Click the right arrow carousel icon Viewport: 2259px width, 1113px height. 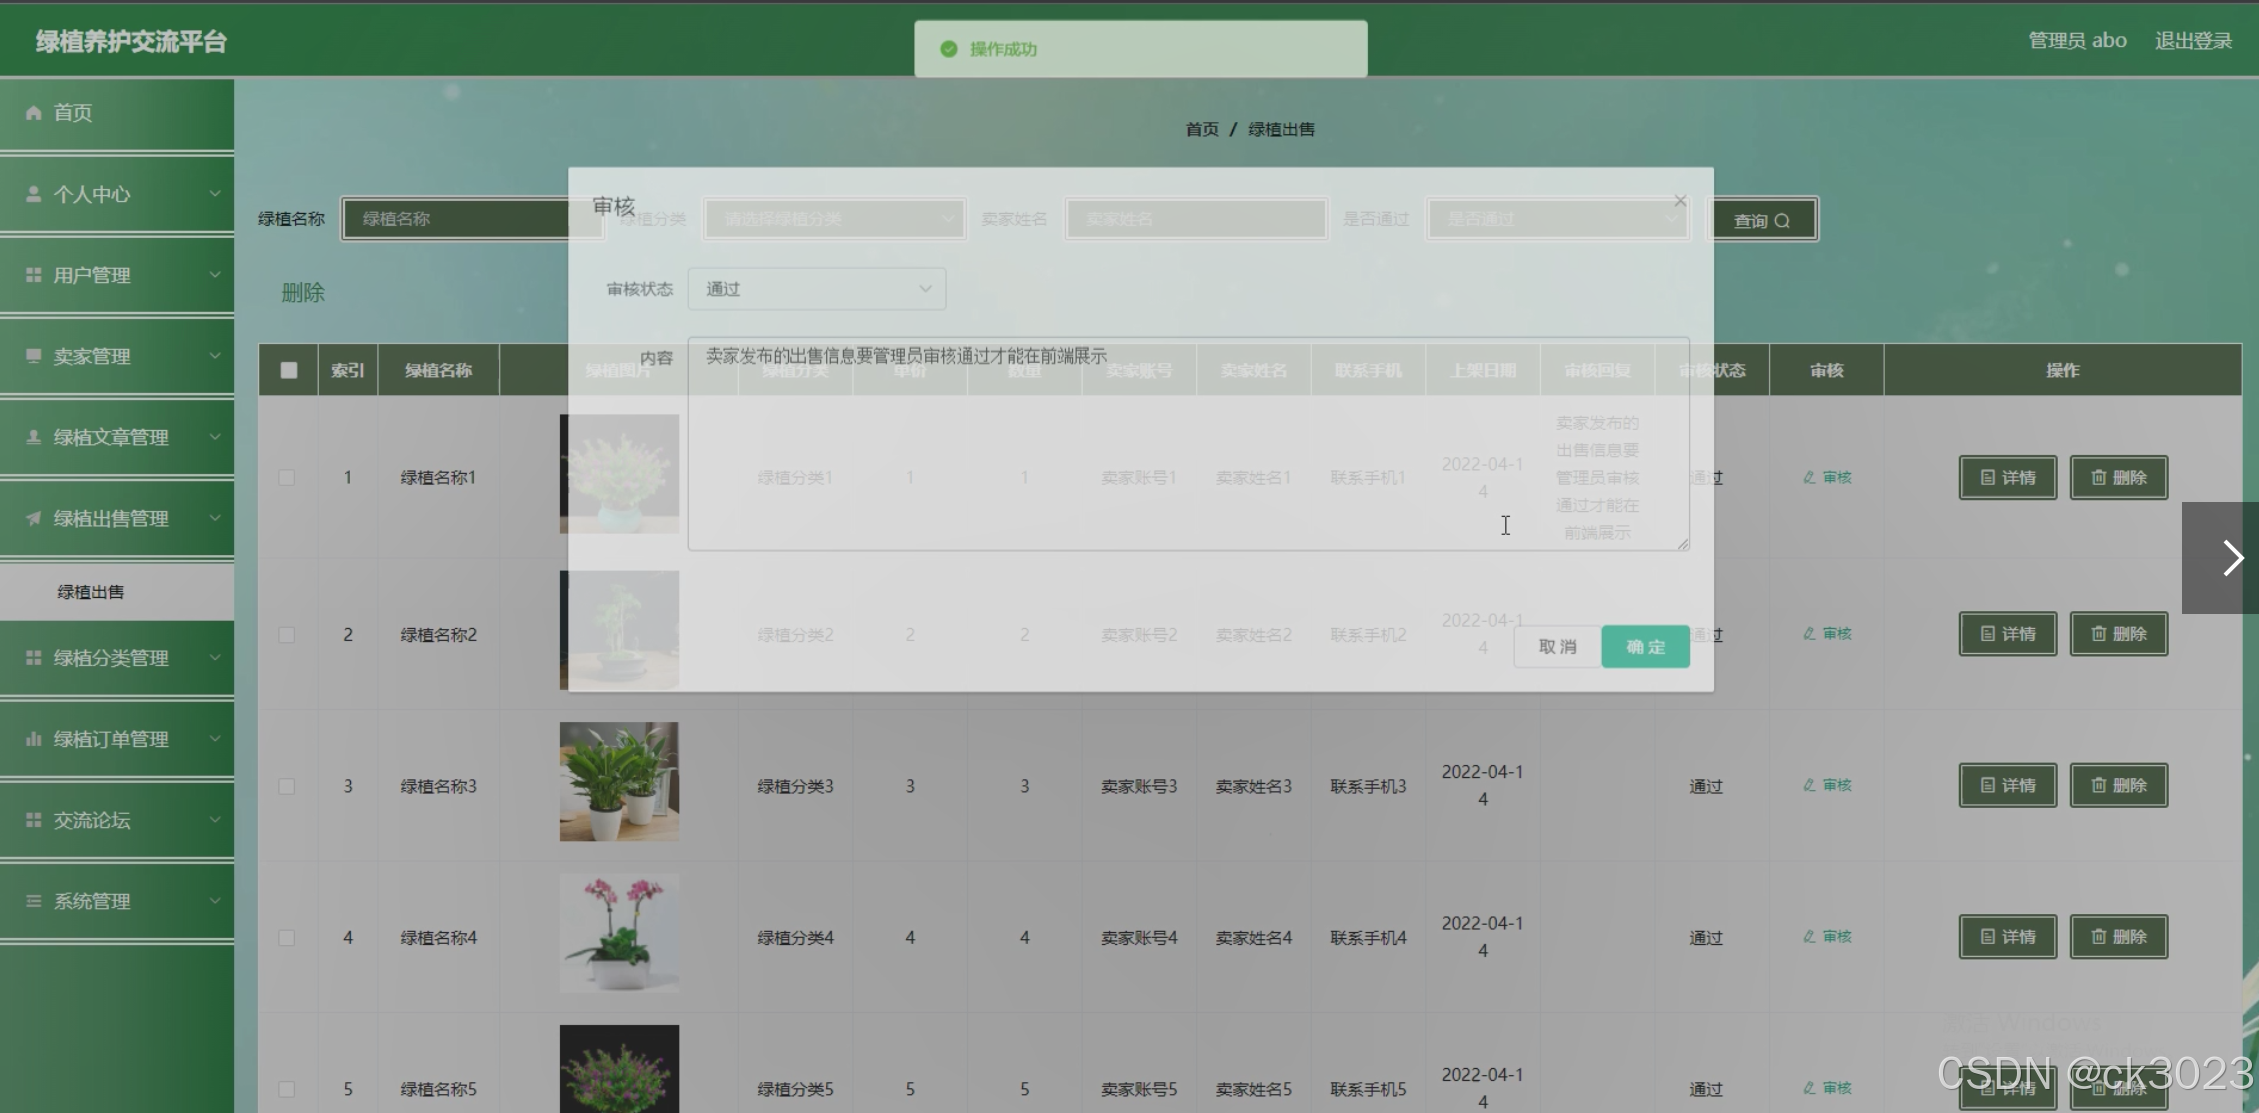point(2232,558)
